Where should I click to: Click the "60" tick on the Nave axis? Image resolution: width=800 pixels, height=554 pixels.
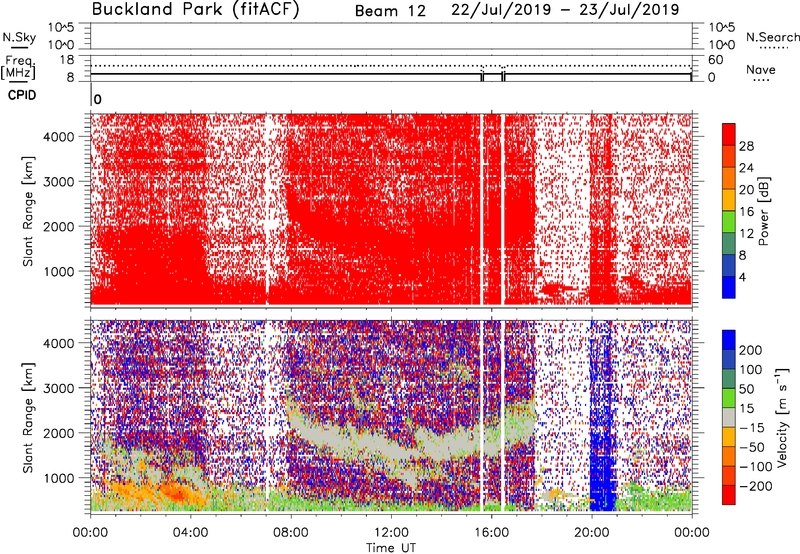pos(715,60)
